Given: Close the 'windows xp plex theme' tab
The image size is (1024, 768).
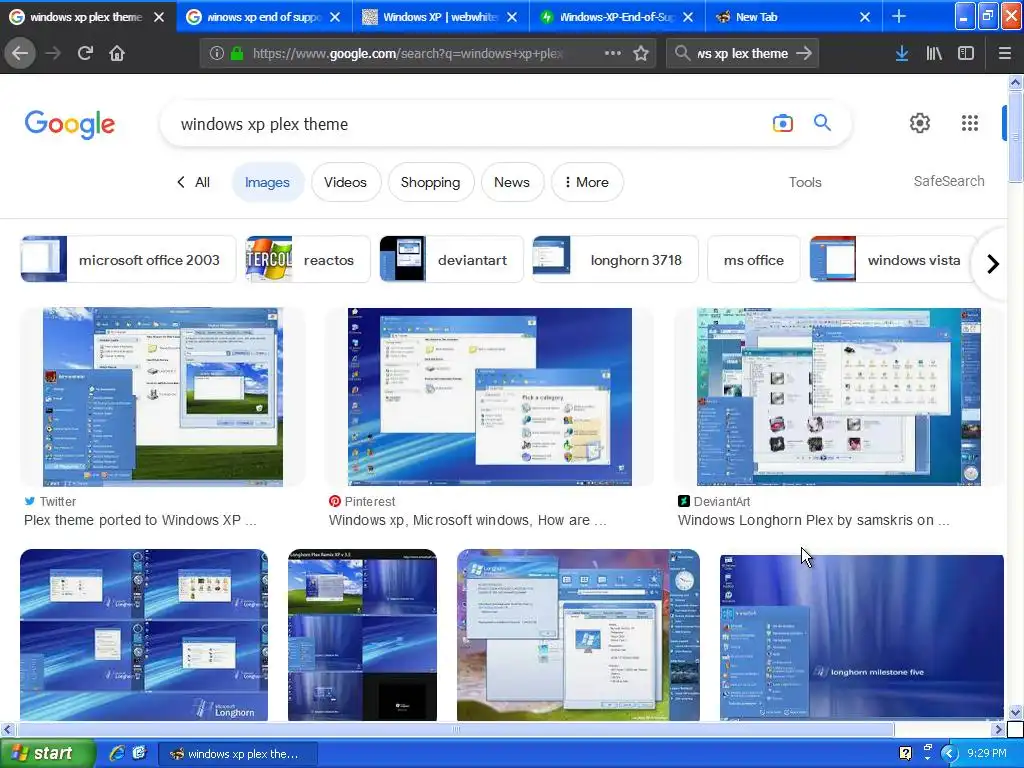Looking at the screenshot, I should click(159, 17).
